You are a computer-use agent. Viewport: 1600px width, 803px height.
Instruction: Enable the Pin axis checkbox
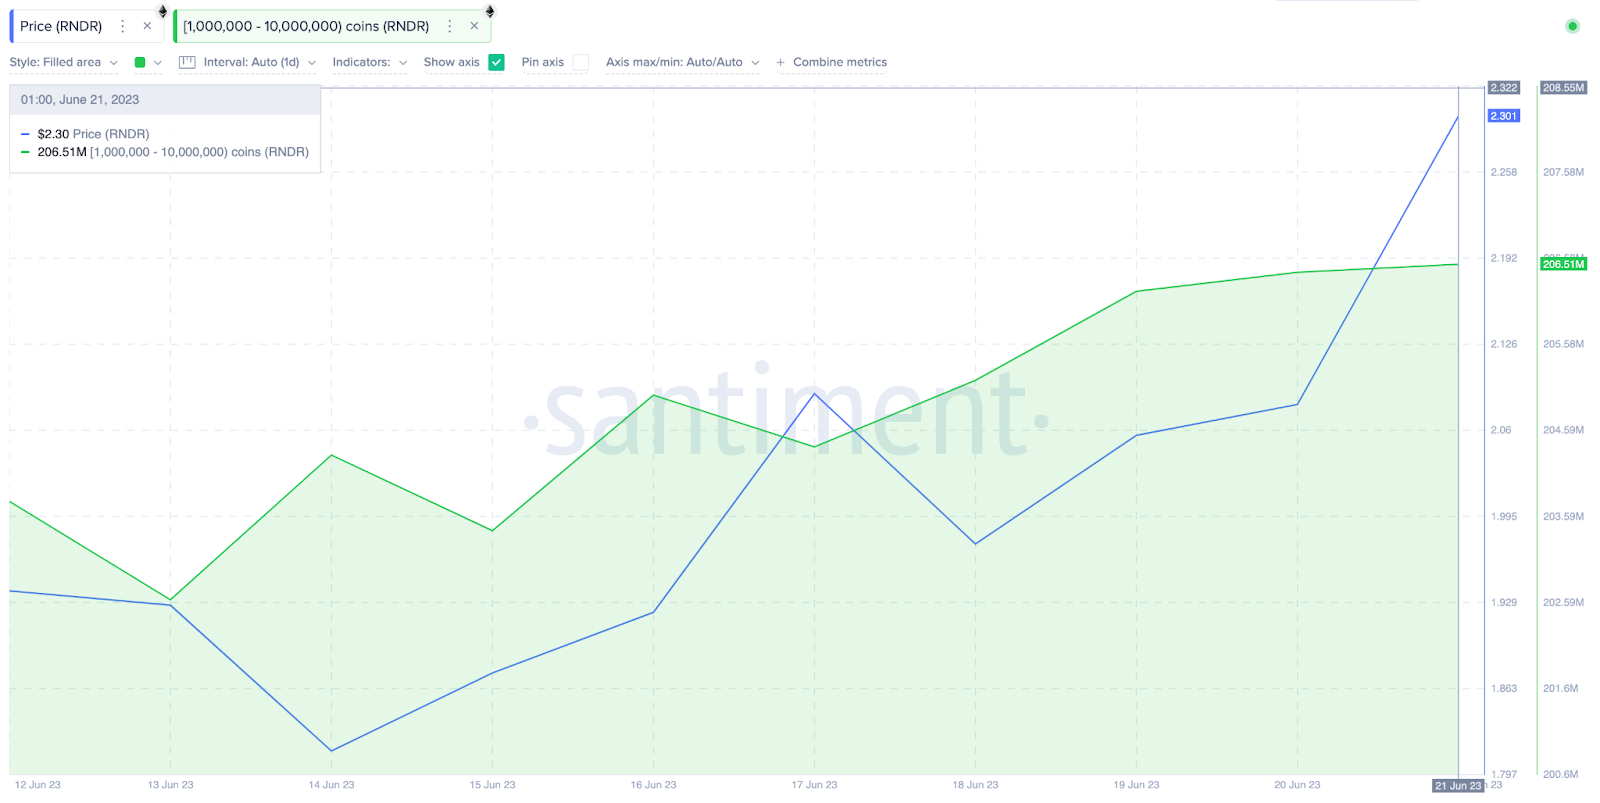pyautogui.click(x=581, y=62)
